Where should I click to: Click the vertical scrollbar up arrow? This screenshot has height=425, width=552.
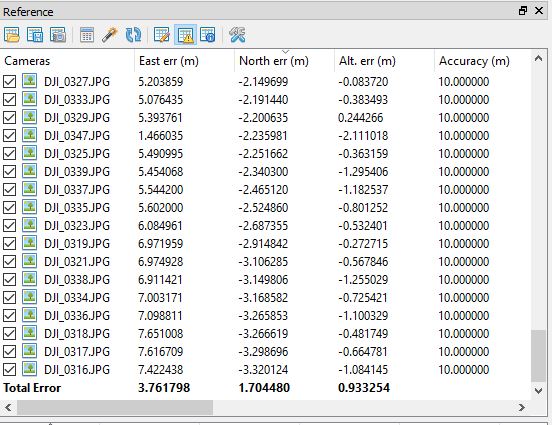pyautogui.click(x=538, y=58)
